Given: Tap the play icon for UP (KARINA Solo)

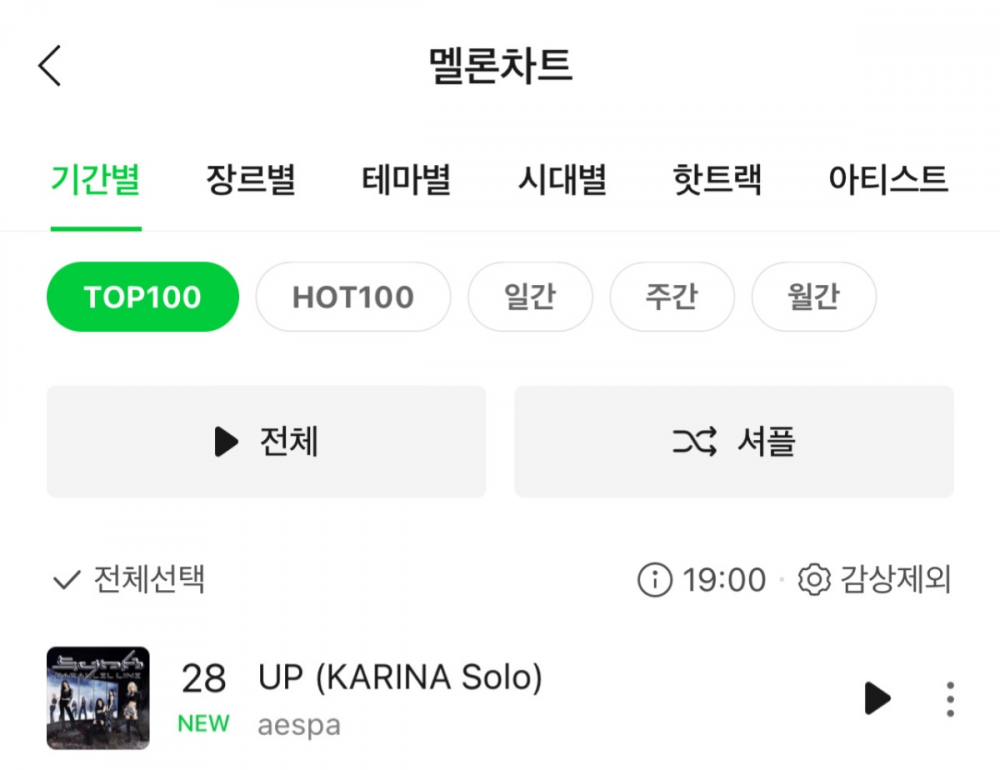Looking at the screenshot, I should pyautogui.click(x=878, y=698).
